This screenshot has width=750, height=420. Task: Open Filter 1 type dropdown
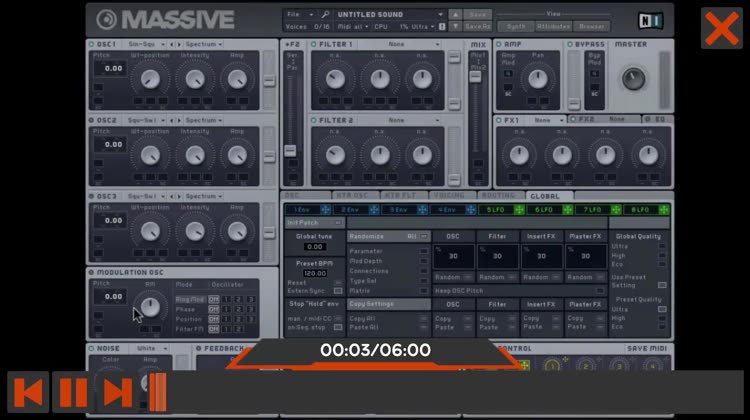tap(413, 44)
